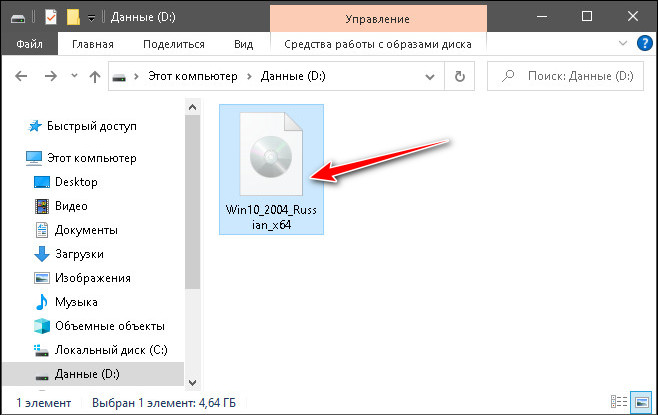Open the Customize Quick Access Toolbar dropdown
The width and height of the screenshot is (658, 415).
pos(91,18)
